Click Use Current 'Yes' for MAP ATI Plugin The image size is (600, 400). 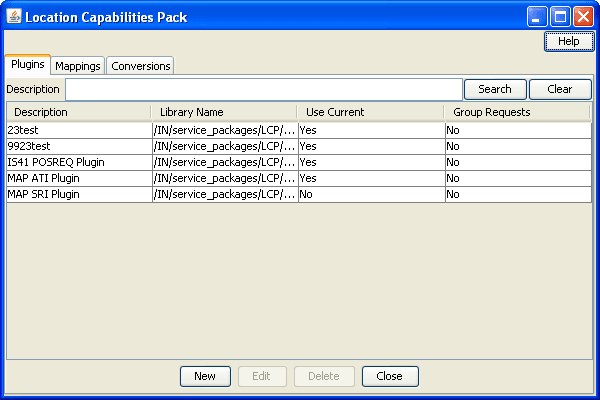(x=372, y=178)
